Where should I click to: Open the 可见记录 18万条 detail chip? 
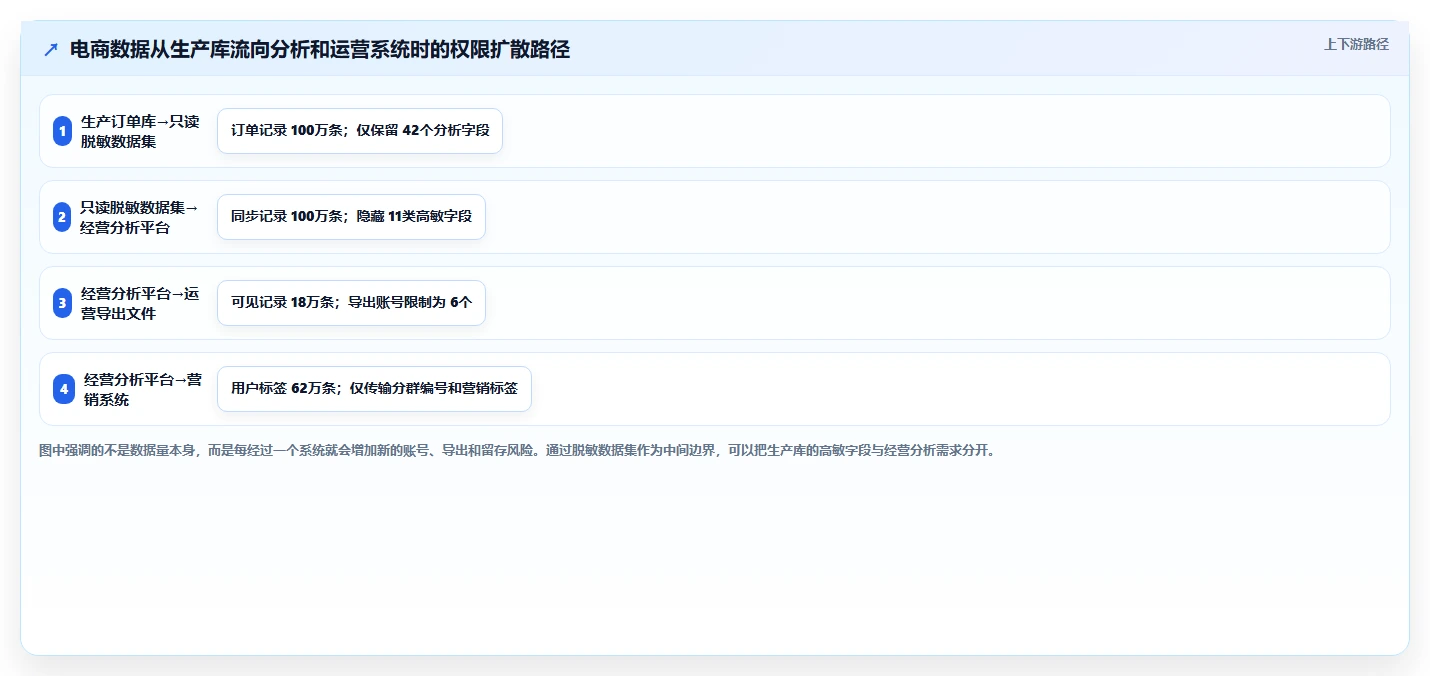[351, 303]
